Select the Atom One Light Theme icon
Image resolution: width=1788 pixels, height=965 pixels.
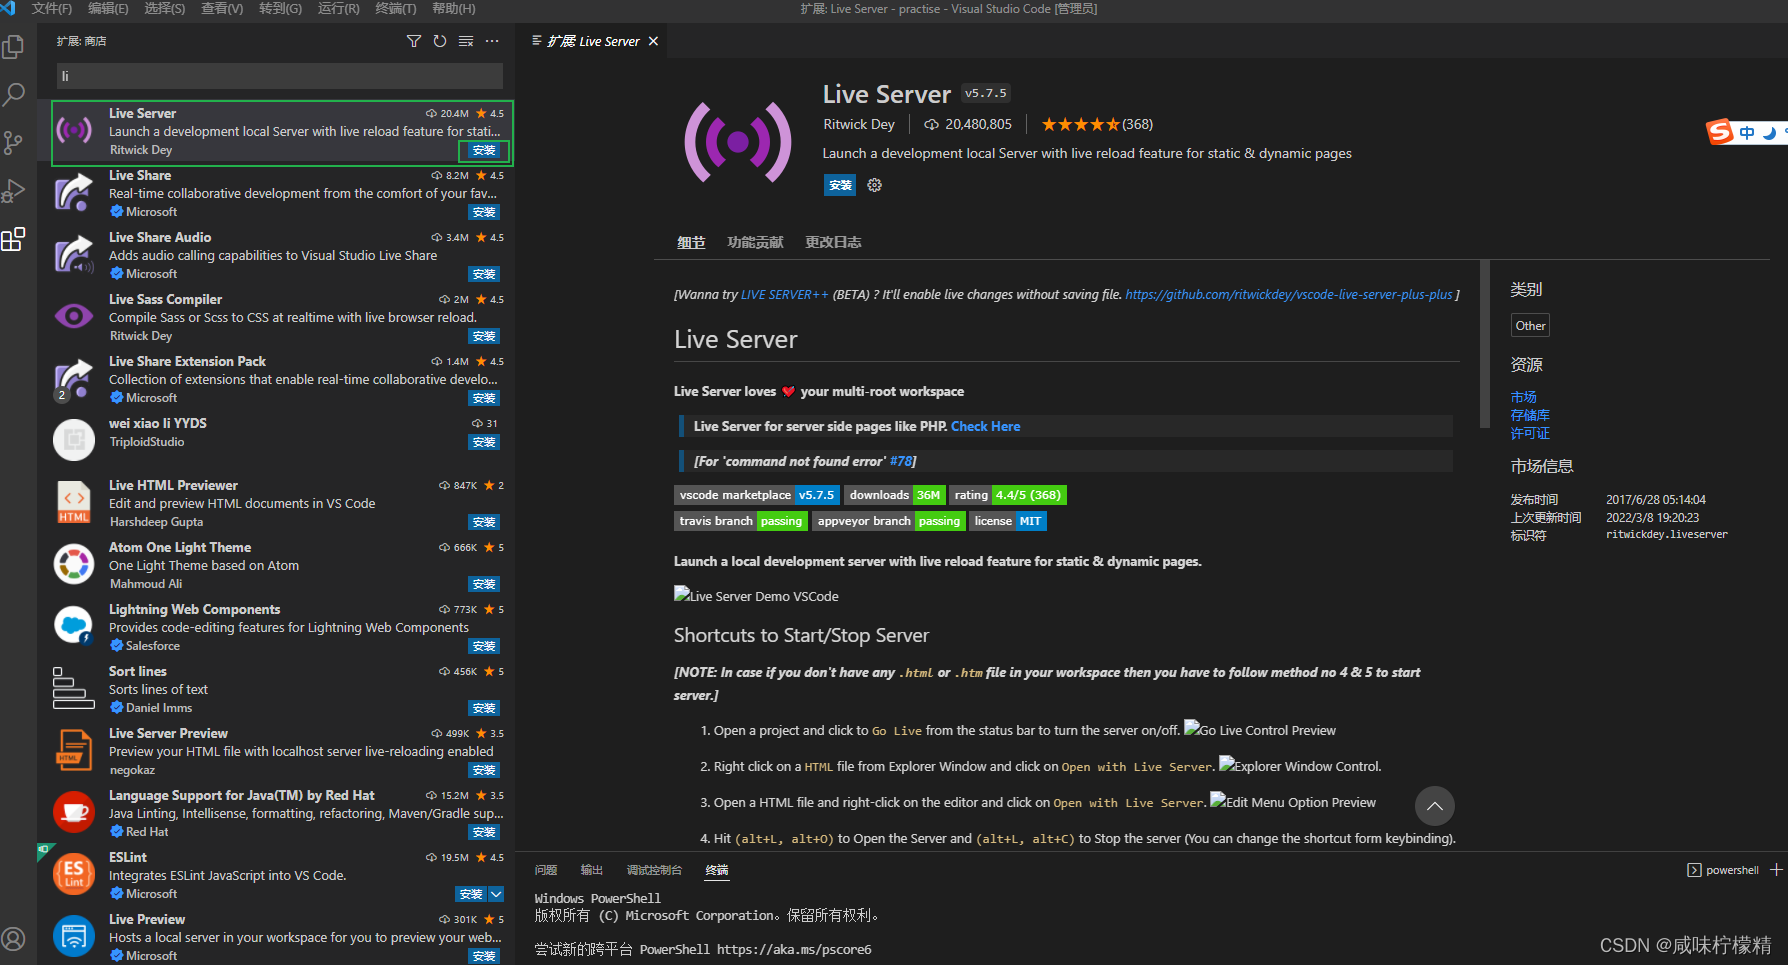74,565
